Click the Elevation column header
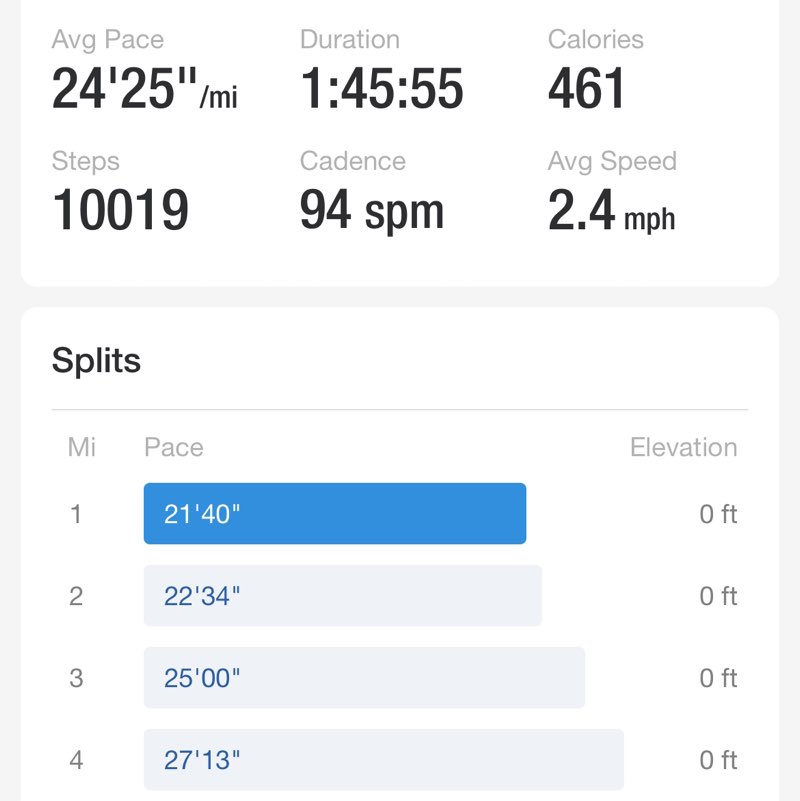Image resolution: width=800 pixels, height=801 pixels. (x=683, y=447)
